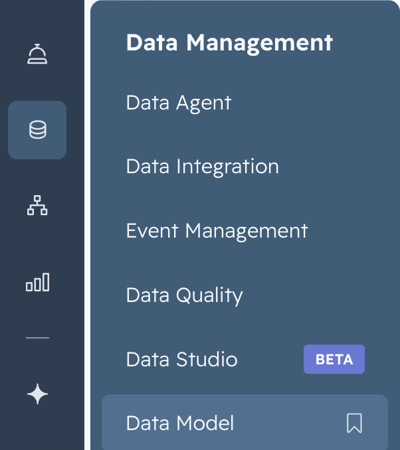
Task: Click the purple BETA badge
Action: [x=334, y=359]
